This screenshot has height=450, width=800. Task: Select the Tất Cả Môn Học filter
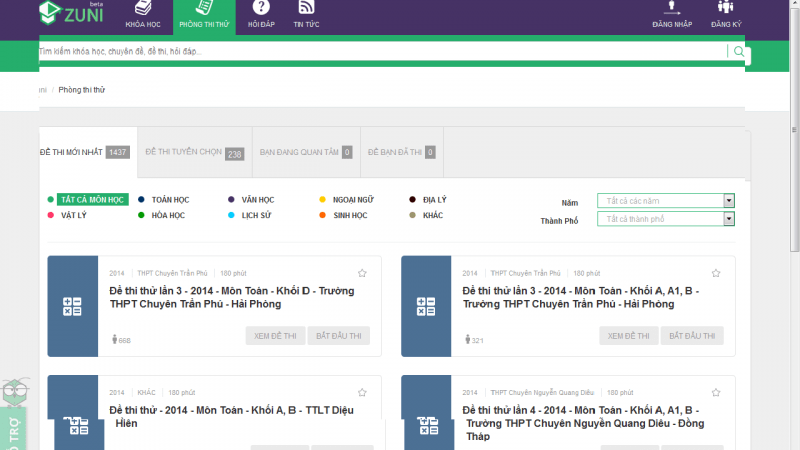[92, 199]
